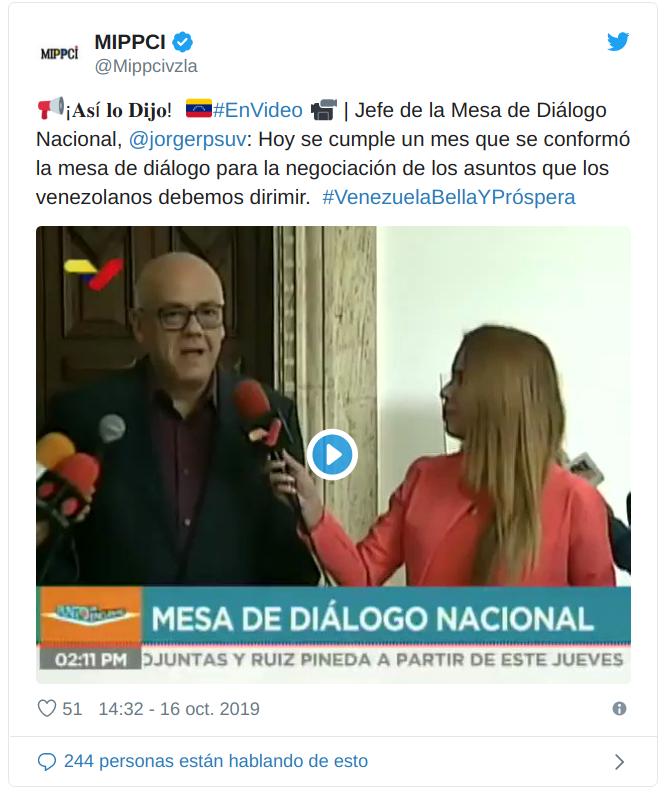Click the video thumbnail banner 'MESA DE DIÁLOGO NACIONAL'
The image size is (667, 795).
click(373, 619)
